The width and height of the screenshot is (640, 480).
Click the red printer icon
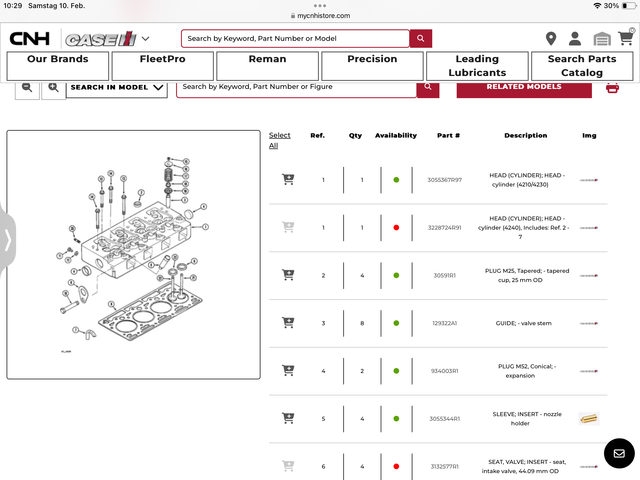612,88
